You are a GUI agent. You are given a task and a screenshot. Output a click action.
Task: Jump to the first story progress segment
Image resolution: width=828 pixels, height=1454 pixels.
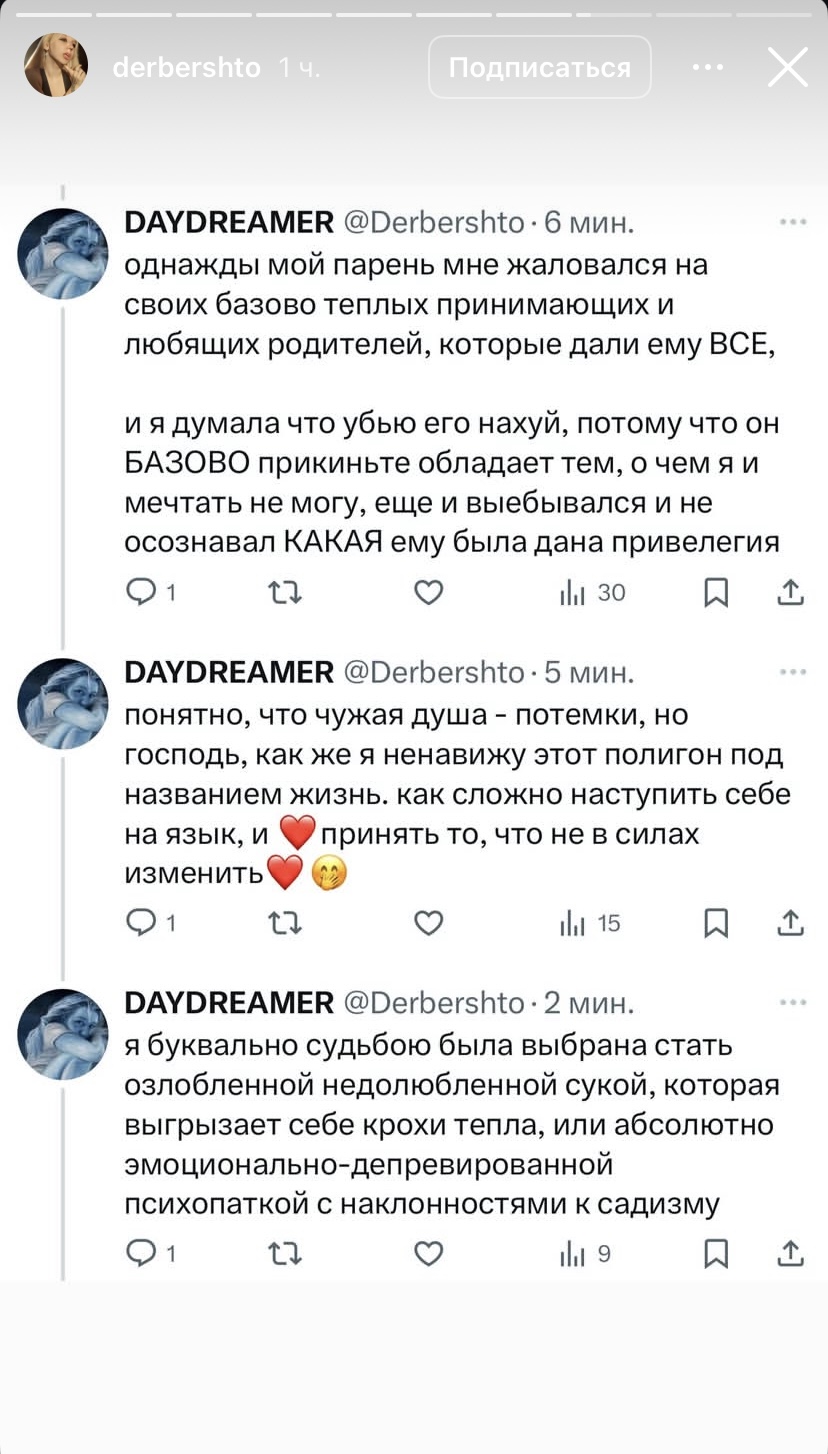[54, 15]
